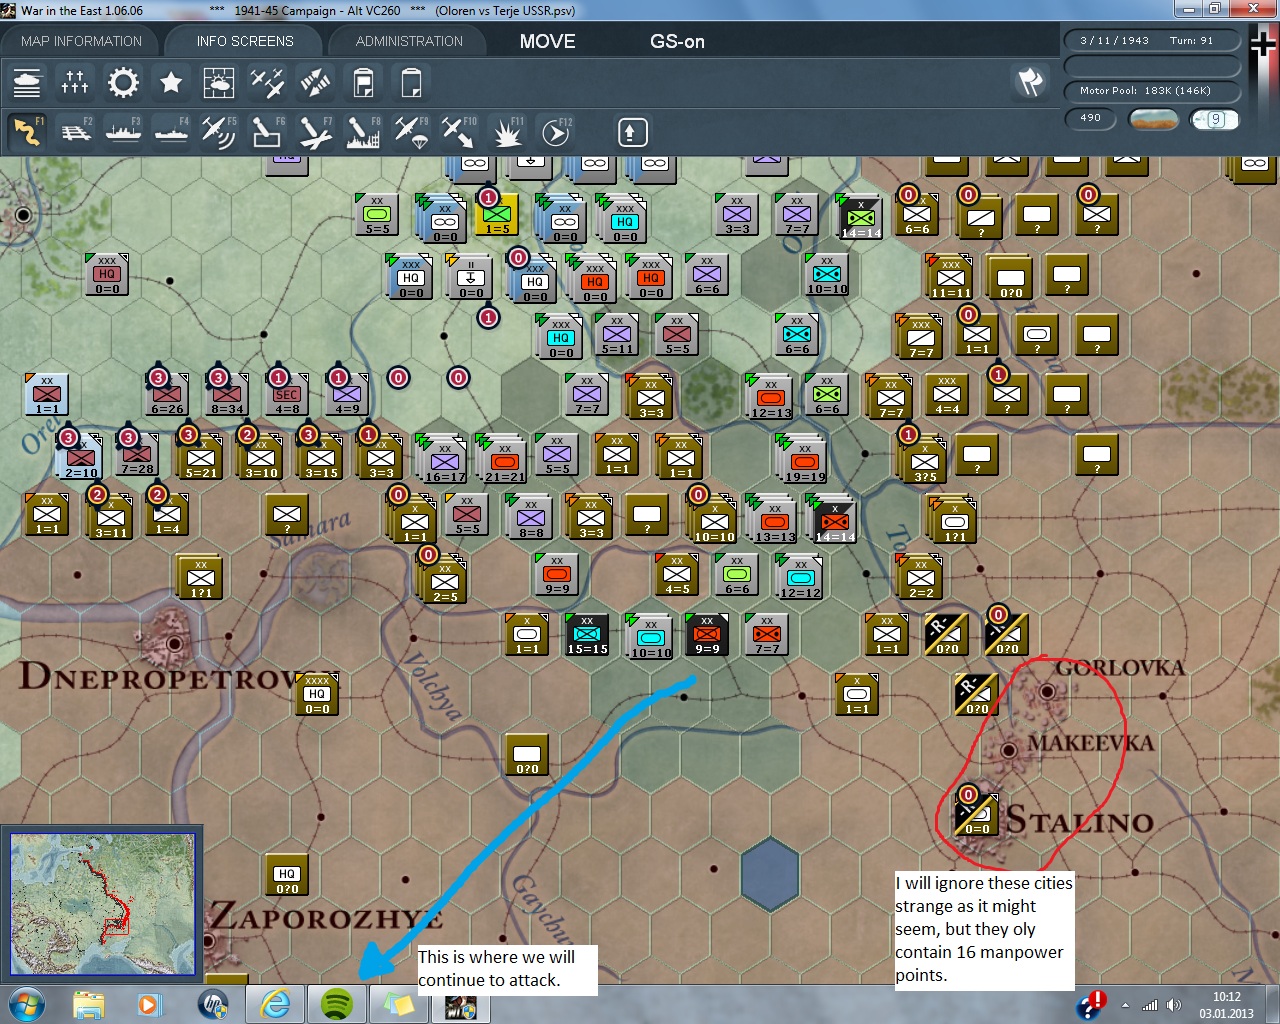1280x1024 pixels.
Task: Select the SEC 4=8 unit counter
Action: coord(287,394)
